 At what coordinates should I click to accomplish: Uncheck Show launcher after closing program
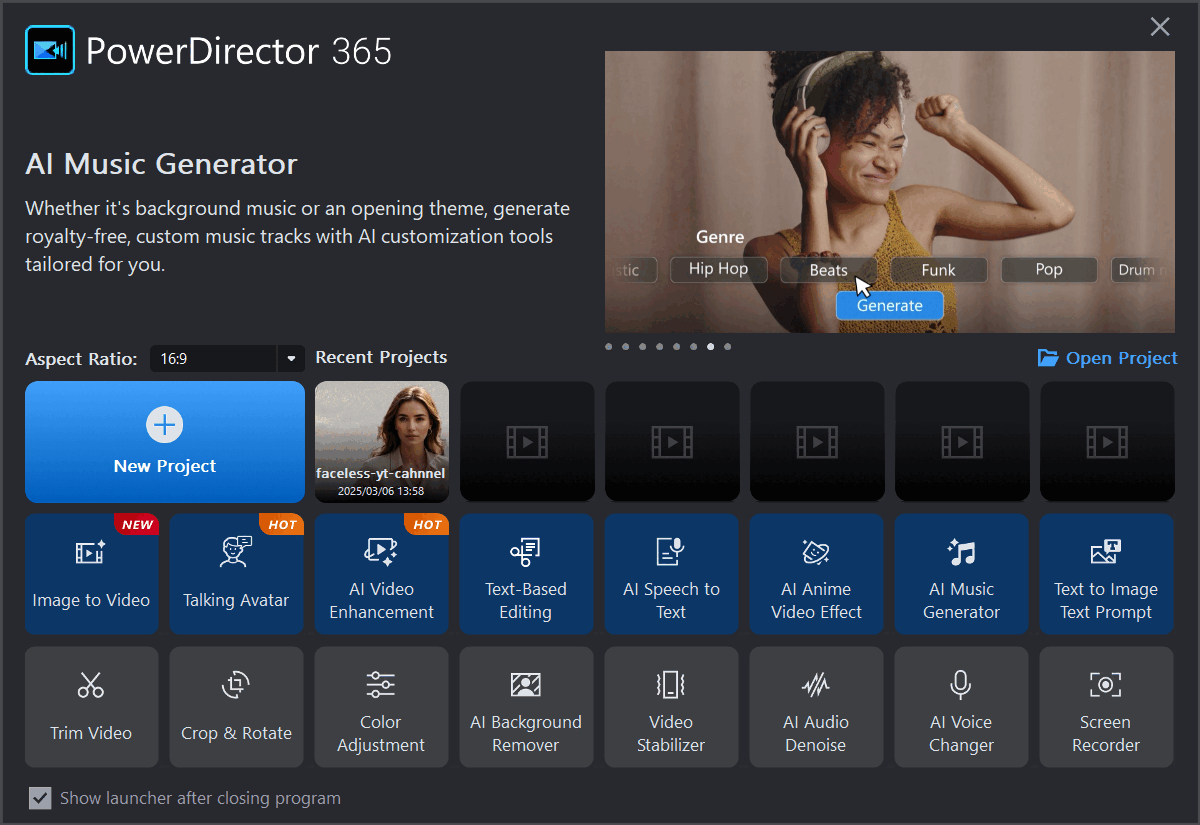(40, 798)
